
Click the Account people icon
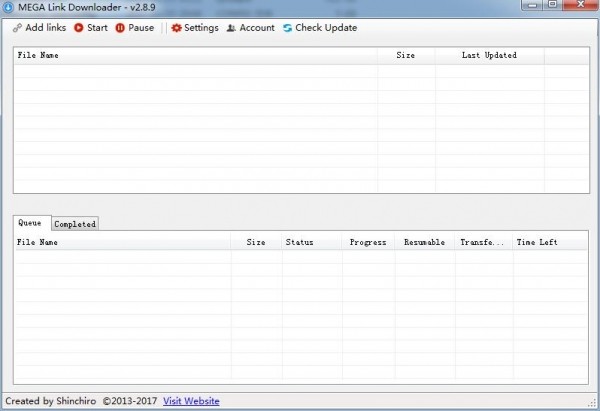231,28
